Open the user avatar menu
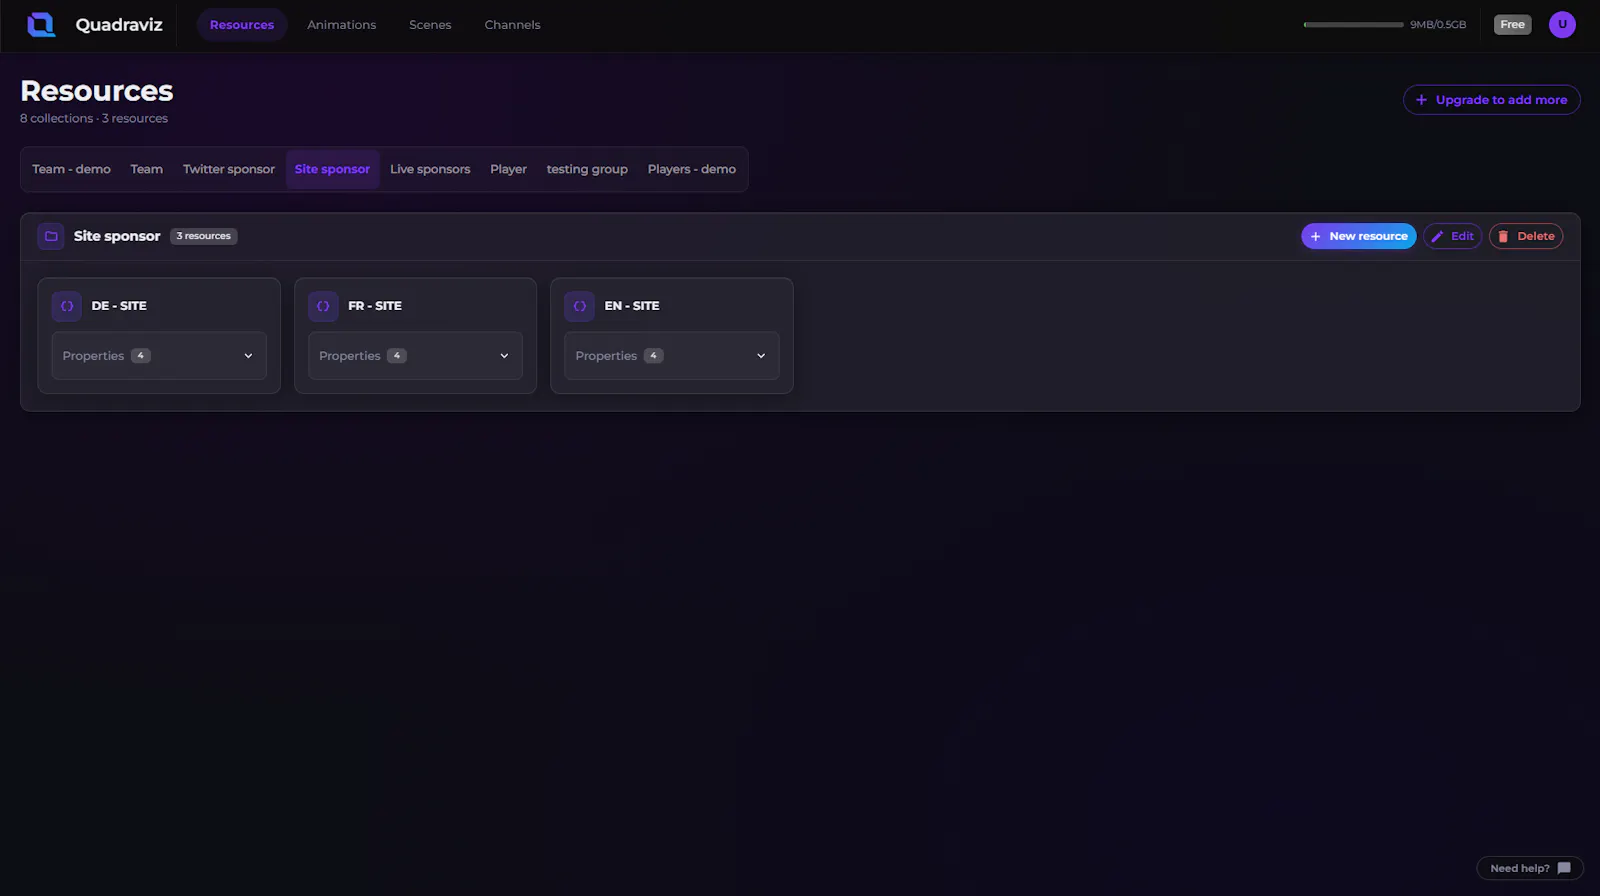This screenshot has width=1600, height=896. [x=1562, y=24]
